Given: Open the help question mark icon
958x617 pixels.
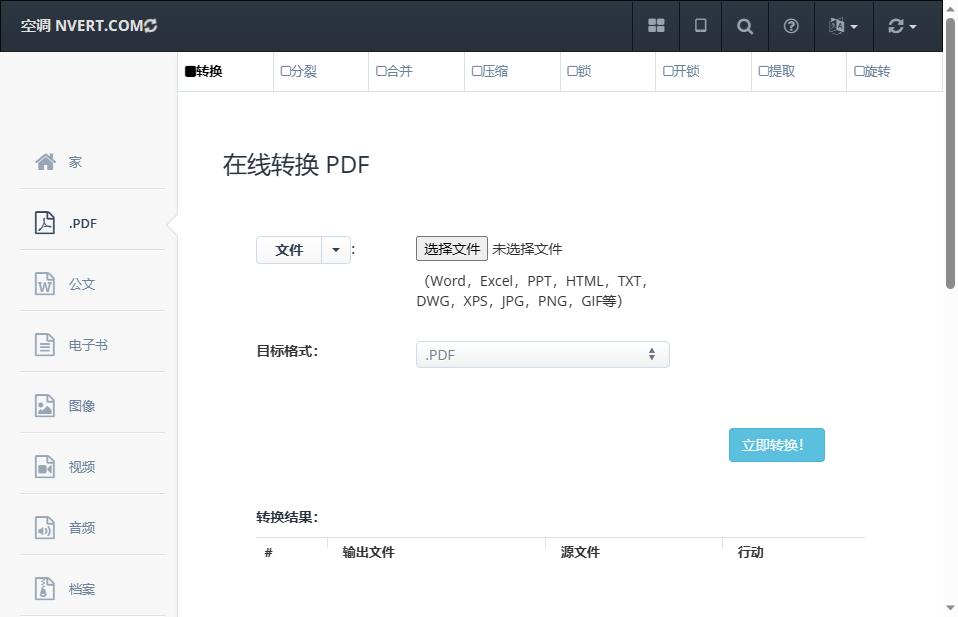Looking at the screenshot, I should pos(789,26).
